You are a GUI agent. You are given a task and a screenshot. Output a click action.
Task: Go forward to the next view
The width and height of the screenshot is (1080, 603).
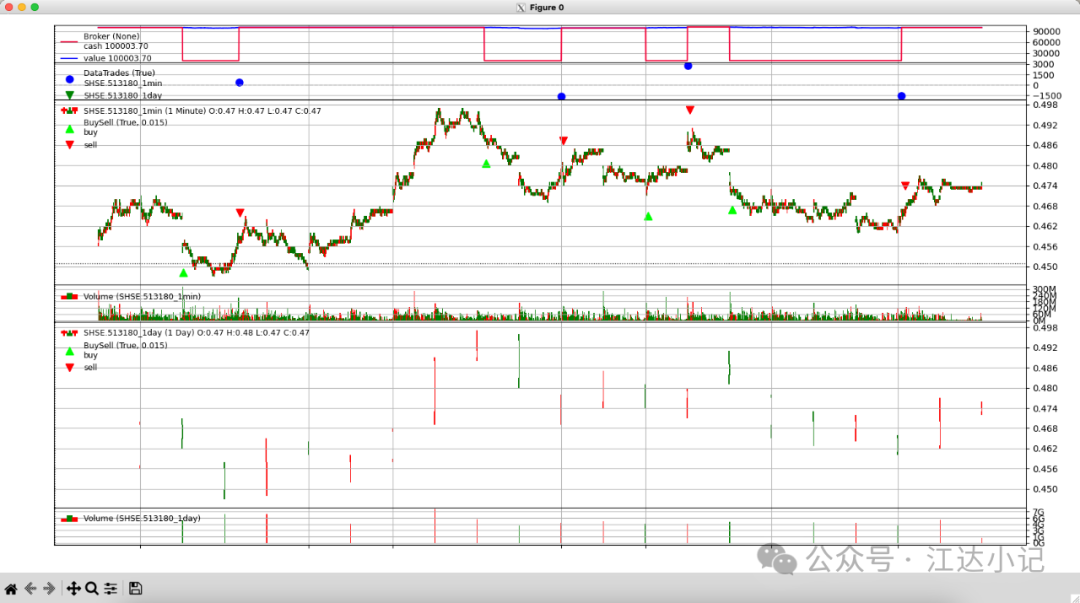pos(49,589)
